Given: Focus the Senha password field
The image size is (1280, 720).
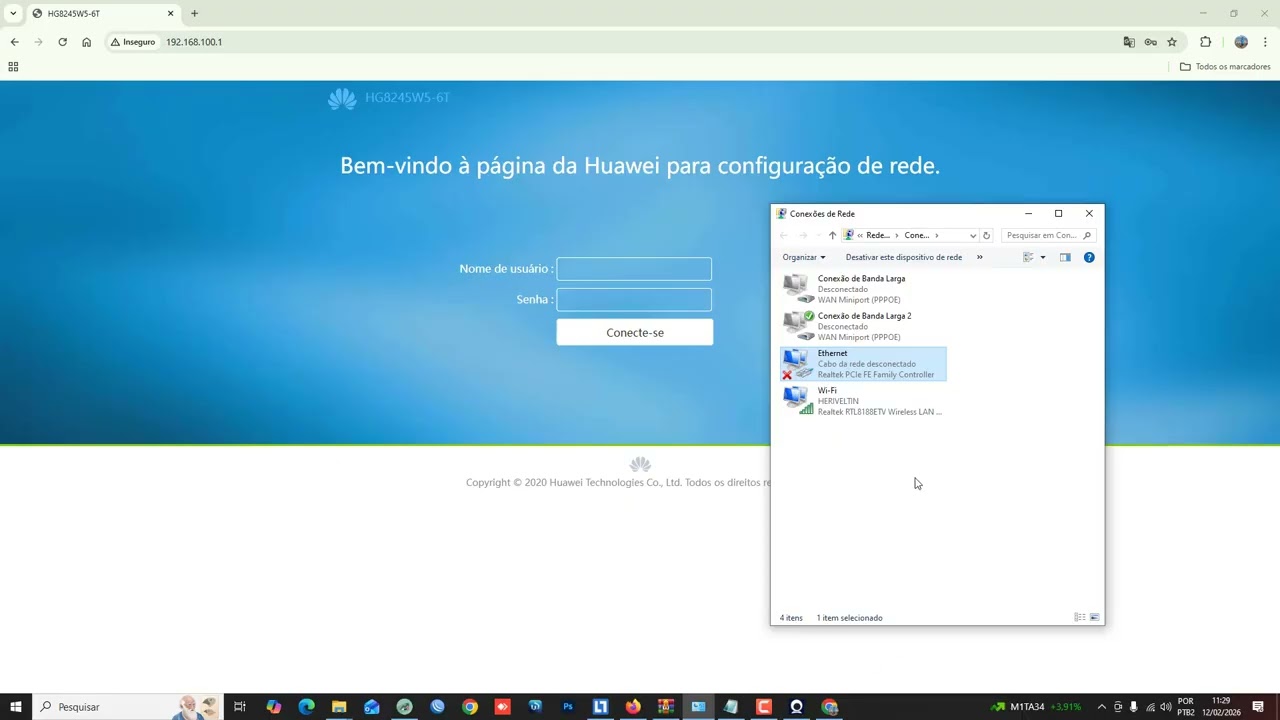Looking at the screenshot, I should coord(634,300).
